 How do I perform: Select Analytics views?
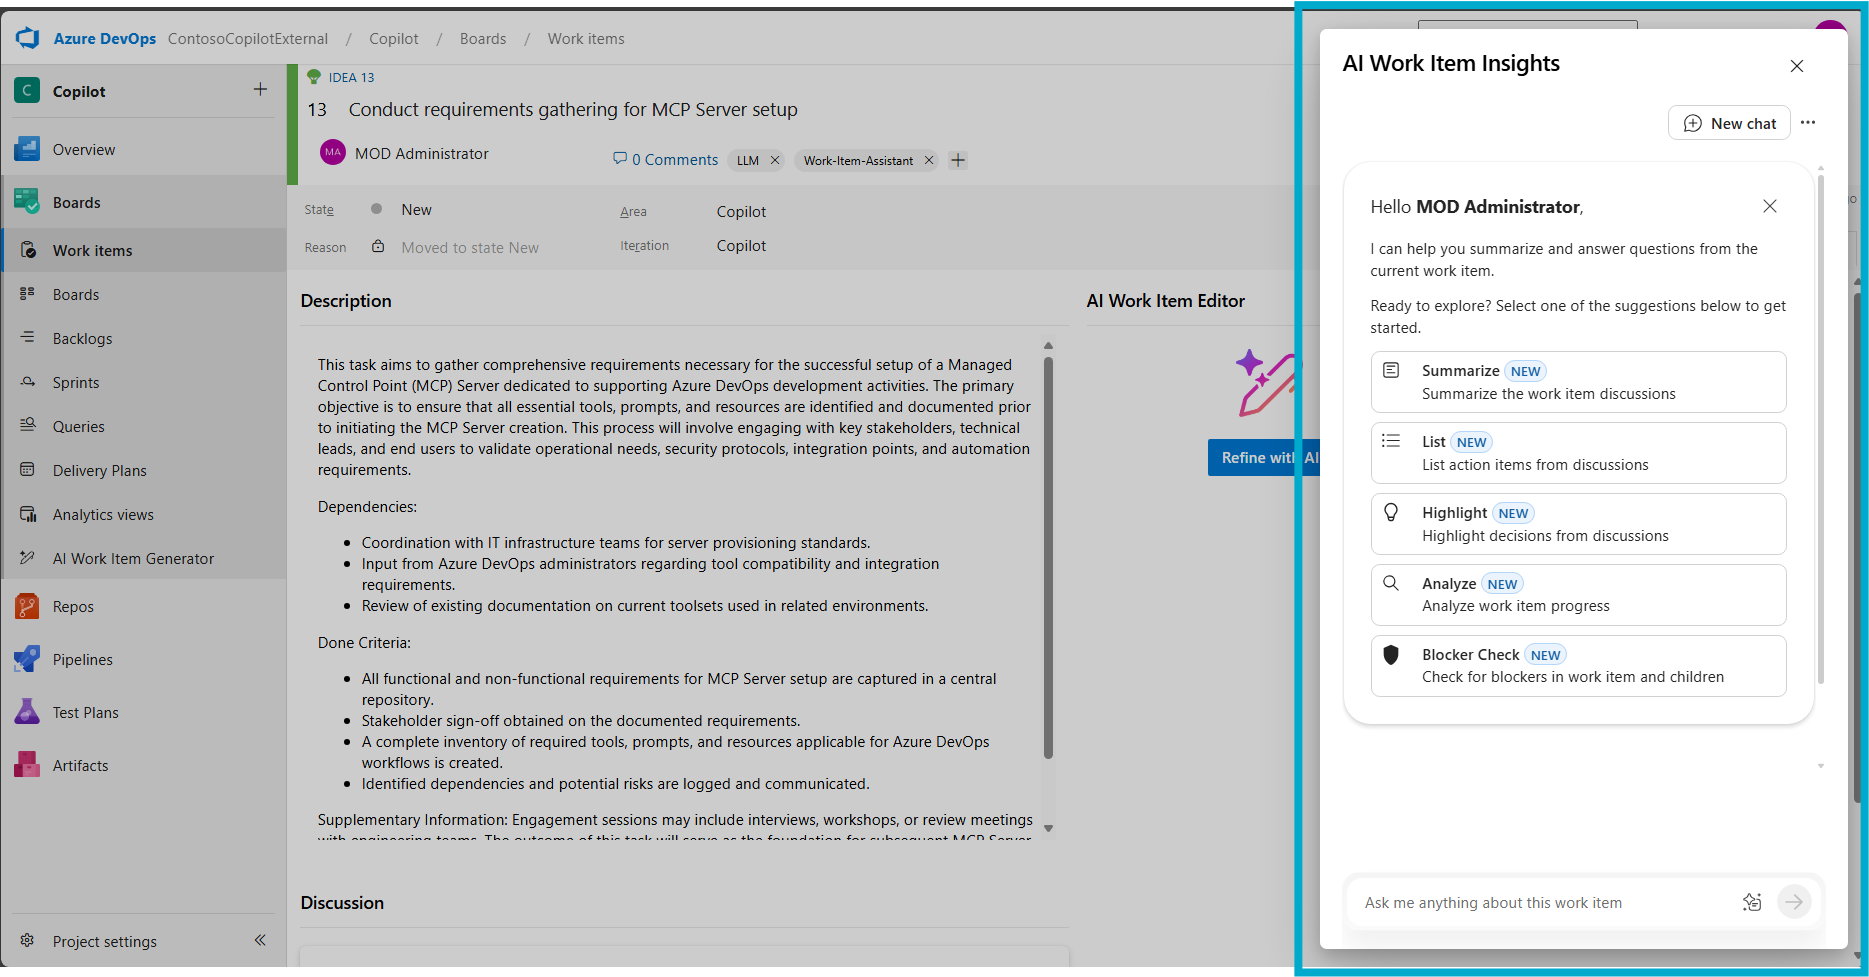point(101,514)
